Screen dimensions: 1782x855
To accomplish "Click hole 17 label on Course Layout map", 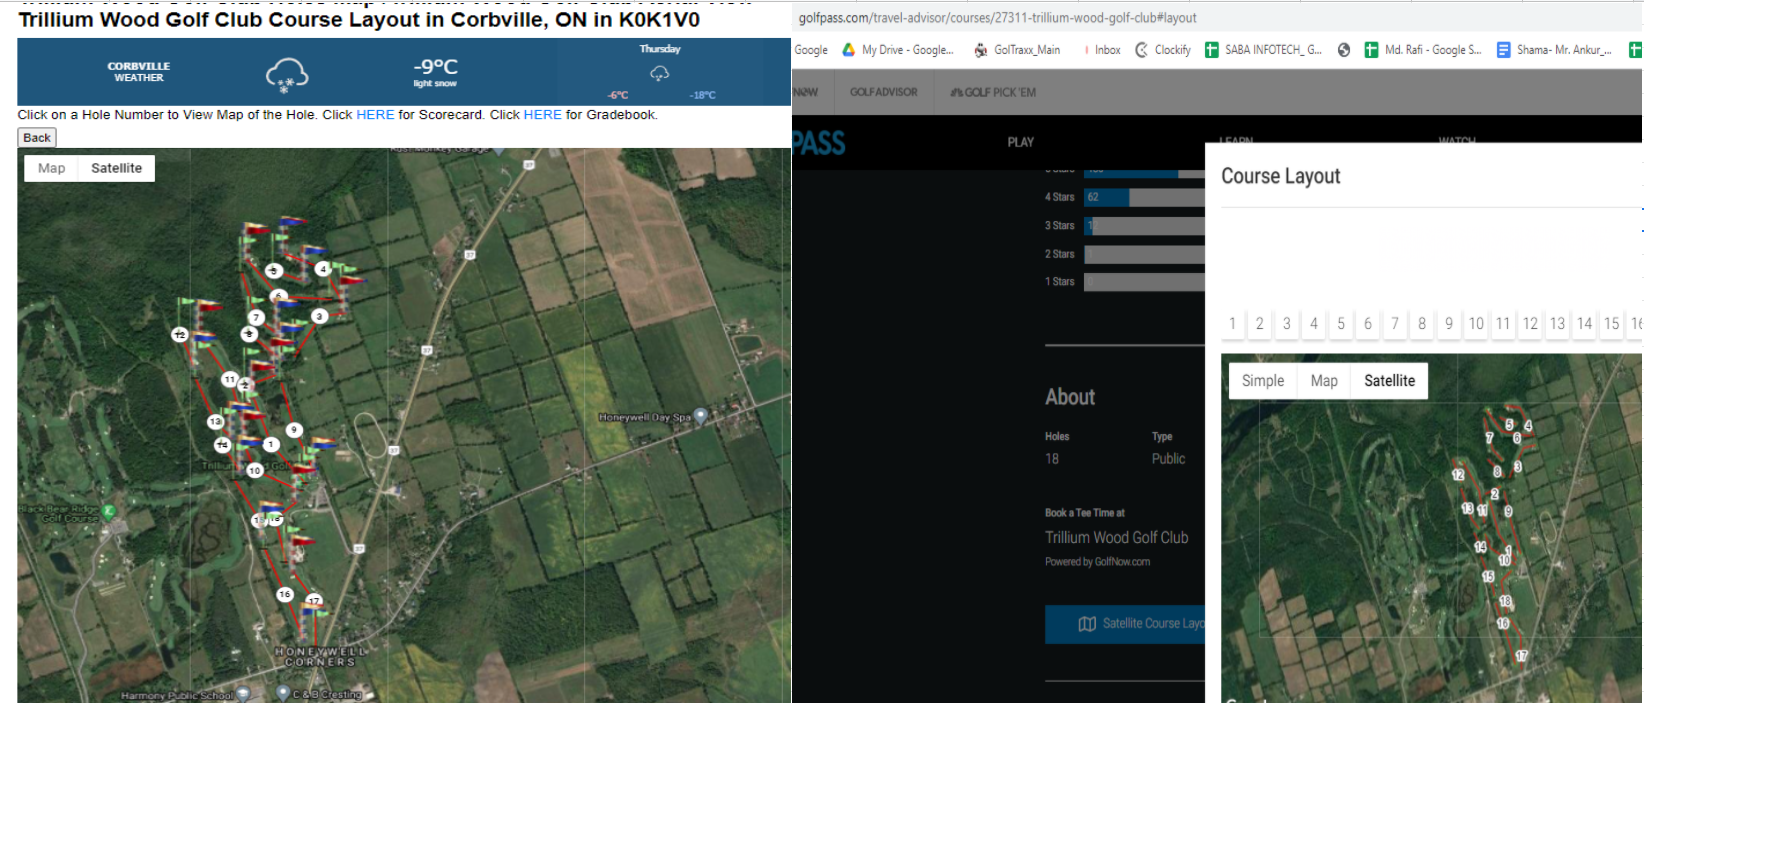I will pos(1521,656).
